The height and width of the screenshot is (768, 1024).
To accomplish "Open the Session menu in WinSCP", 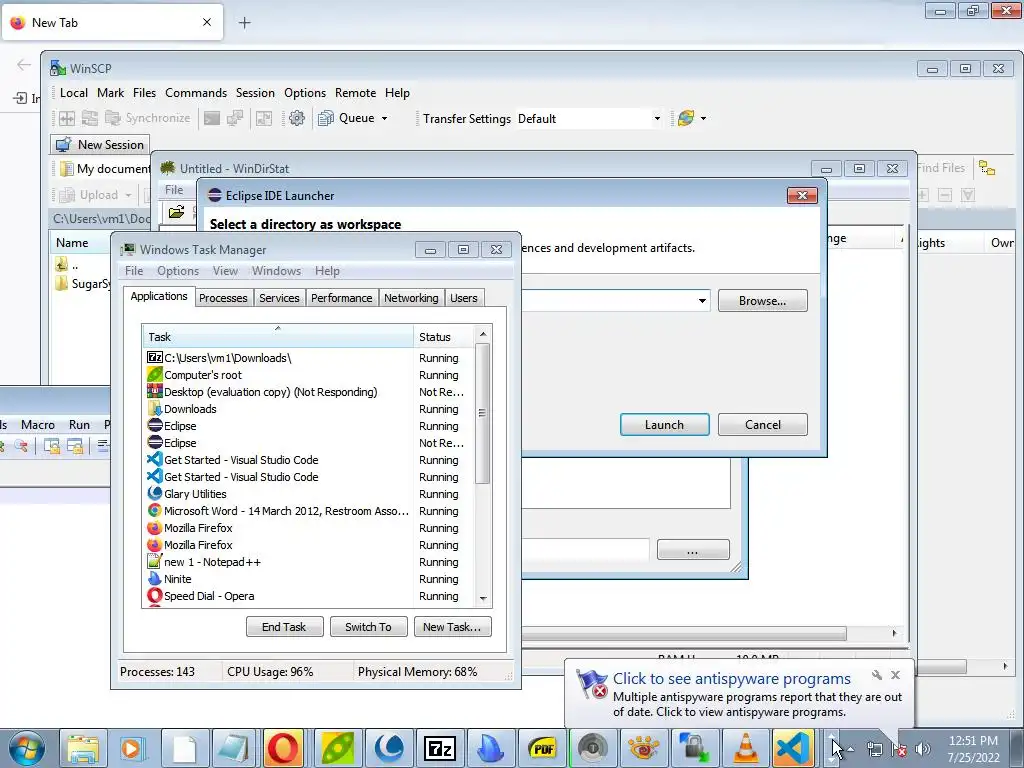I will pyautogui.click(x=255, y=93).
